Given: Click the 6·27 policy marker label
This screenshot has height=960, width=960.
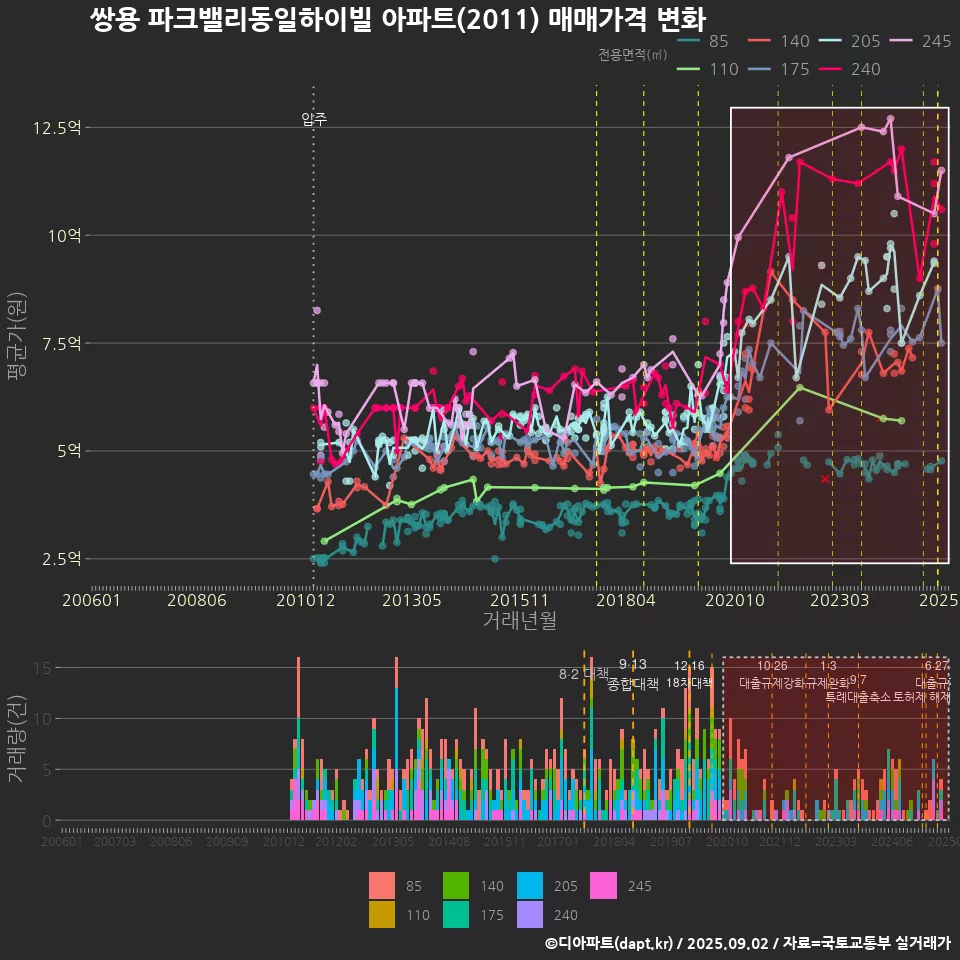Looking at the screenshot, I should 937,666.
